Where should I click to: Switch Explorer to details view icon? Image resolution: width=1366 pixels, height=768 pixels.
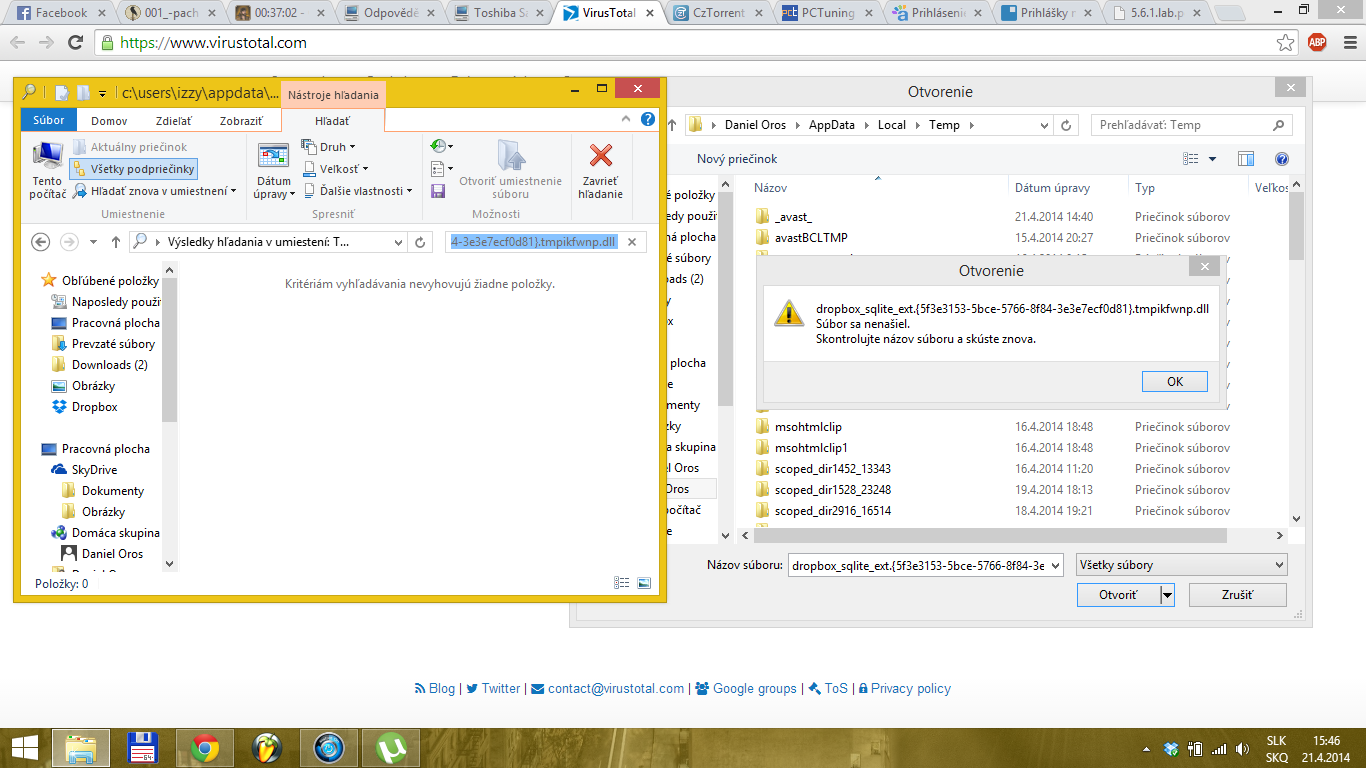click(x=622, y=583)
